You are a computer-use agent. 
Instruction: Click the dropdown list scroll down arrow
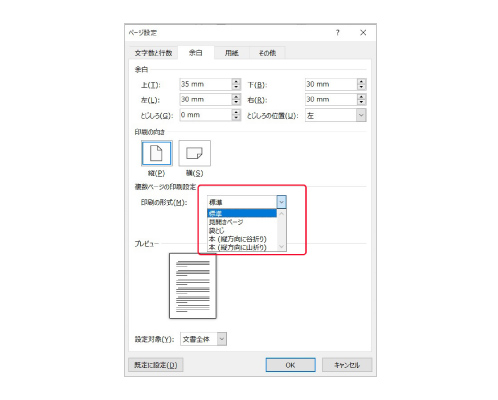(282, 247)
